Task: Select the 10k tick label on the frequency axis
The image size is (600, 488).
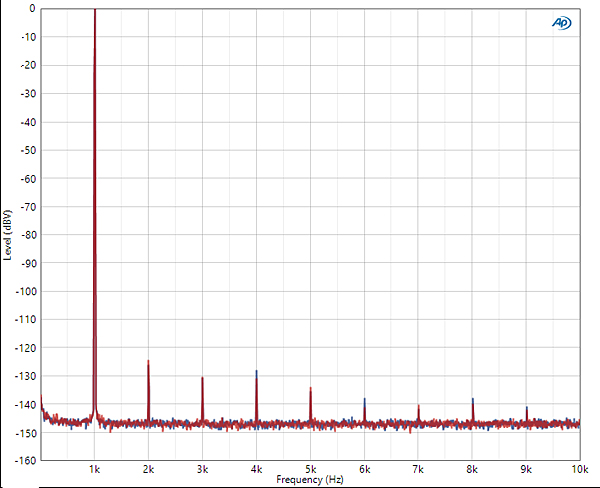Action: point(578,469)
